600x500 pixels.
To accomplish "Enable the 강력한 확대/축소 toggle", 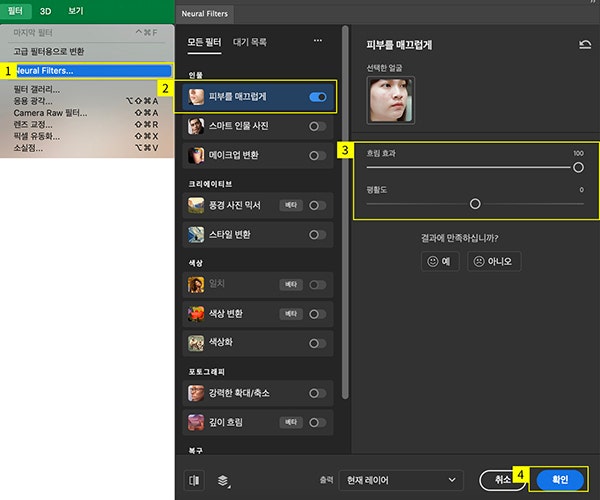I will 318,393.
